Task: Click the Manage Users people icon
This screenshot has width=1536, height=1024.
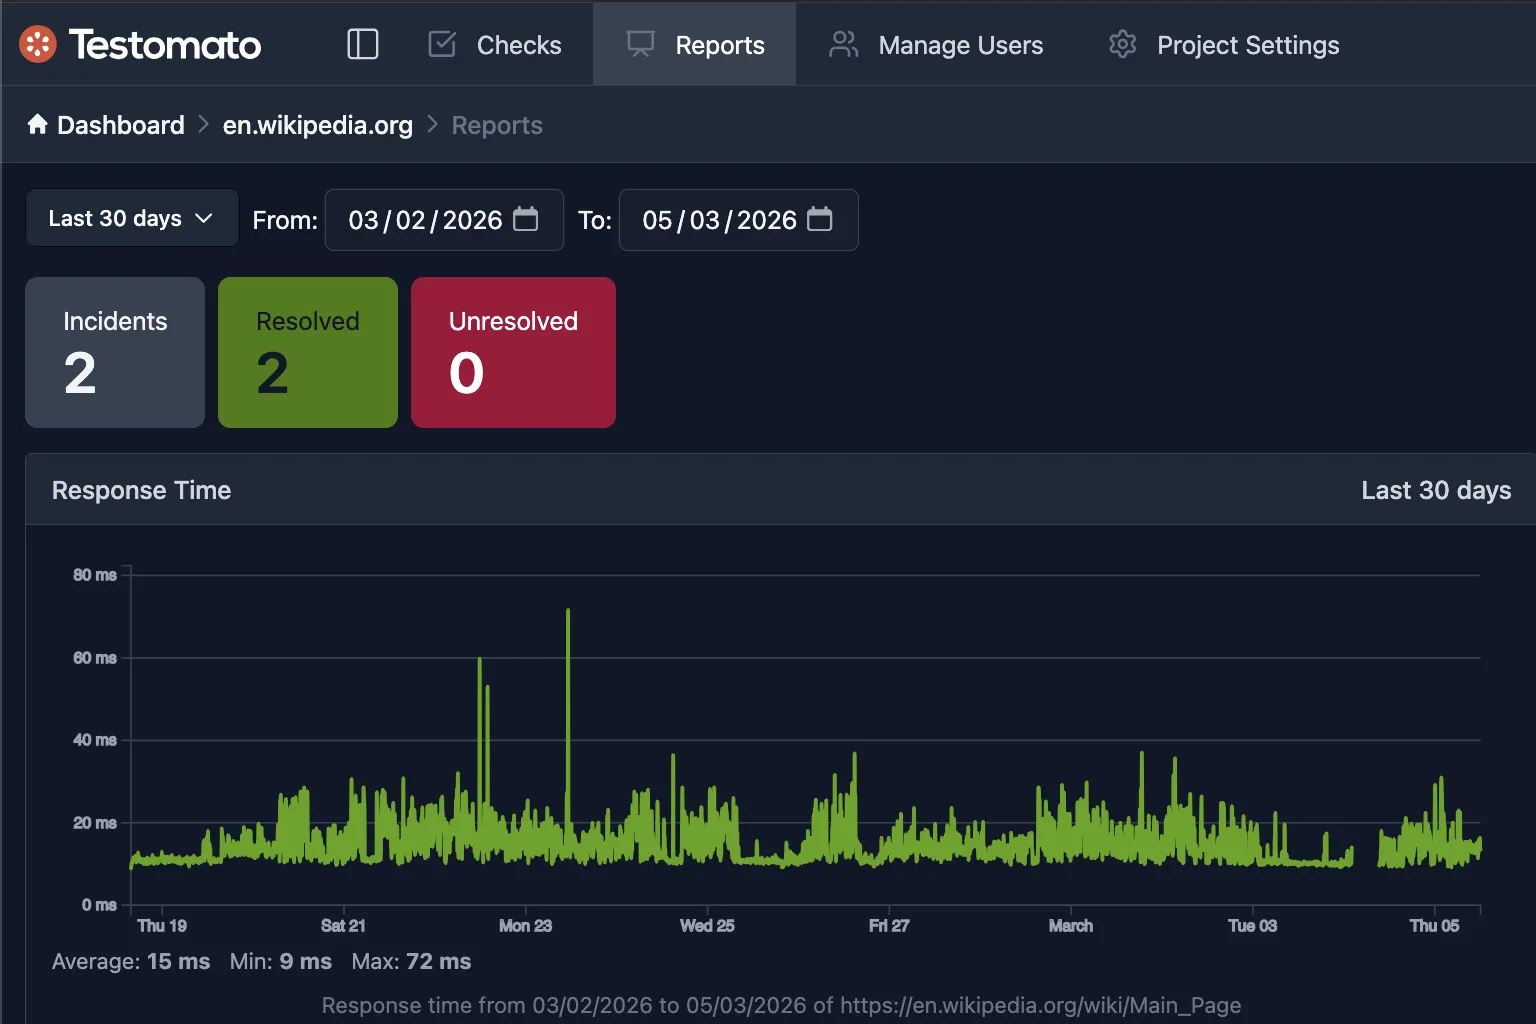Action: [x=843, y=44]
